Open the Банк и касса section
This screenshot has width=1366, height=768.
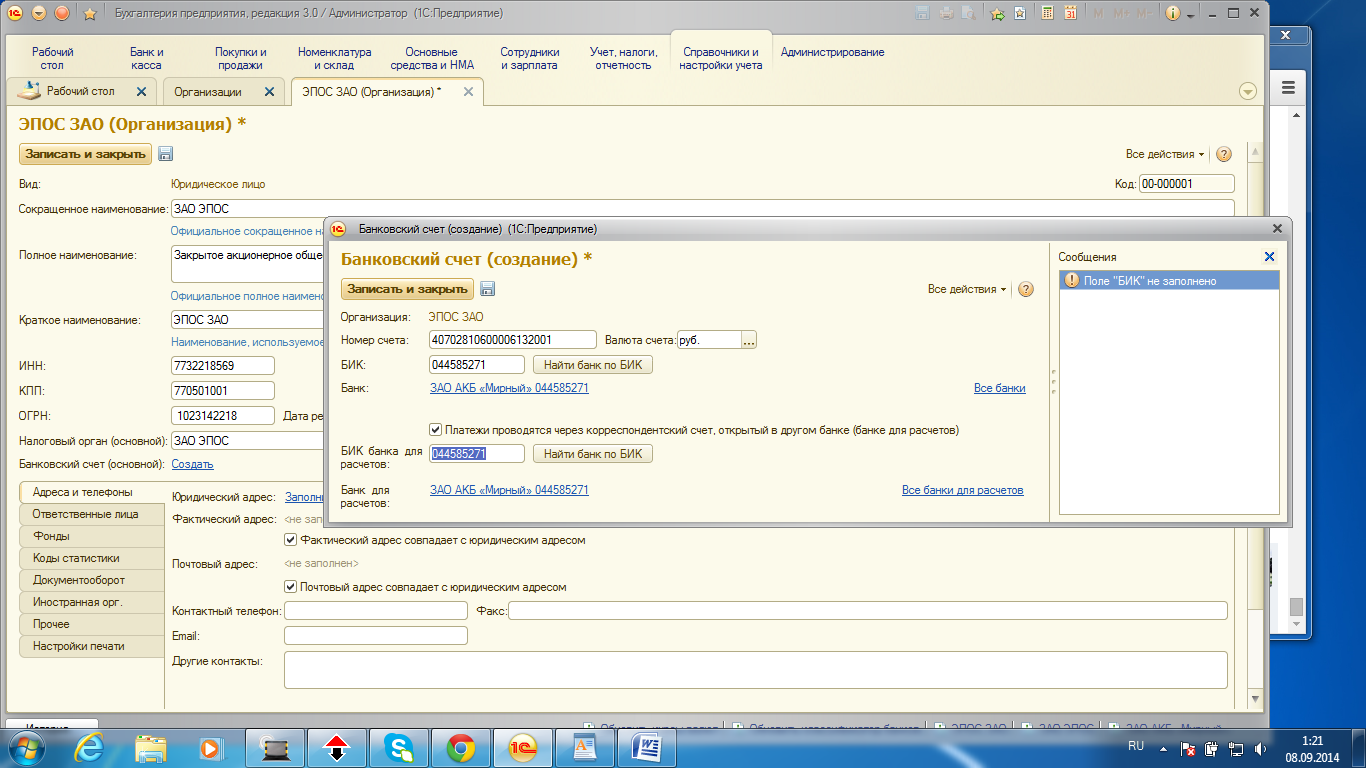tap(146, 58)
